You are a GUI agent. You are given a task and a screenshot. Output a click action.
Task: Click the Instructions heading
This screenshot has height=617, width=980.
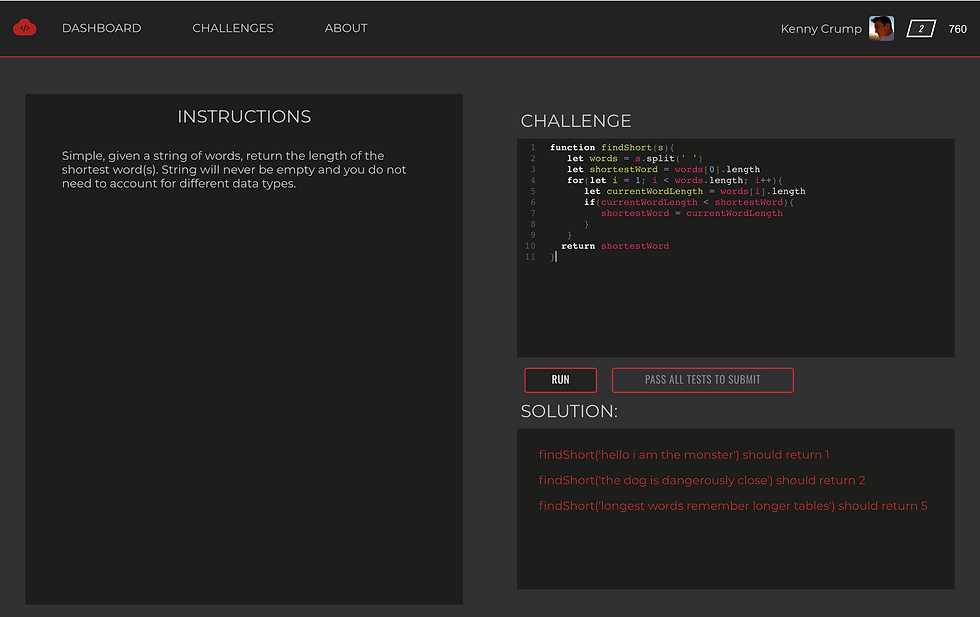244,117
